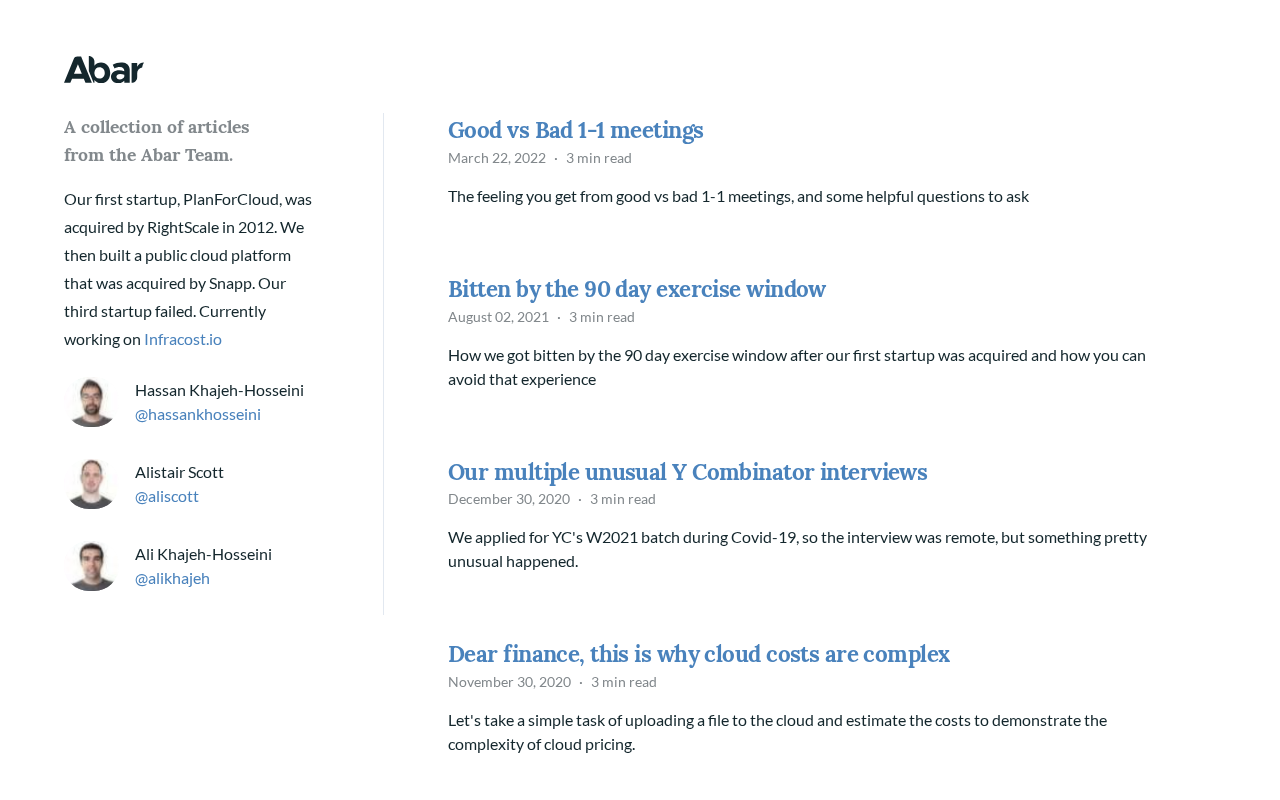
Task: Click the 1-1 meetings article summary text
Action: [x=738, y=196]
